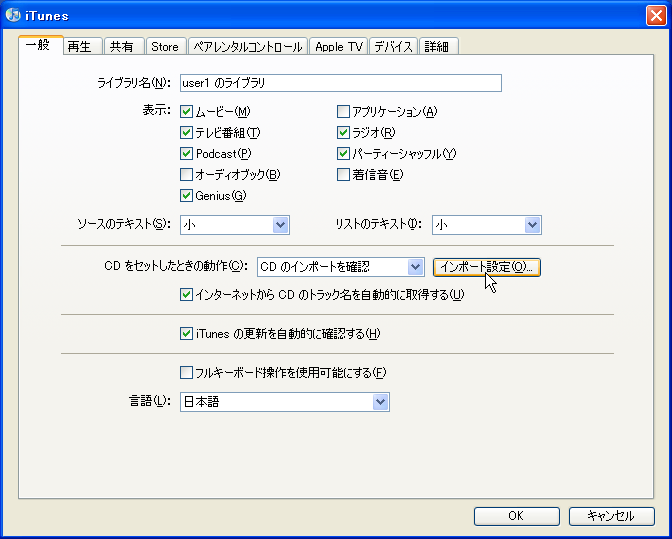This screenshot has height=539, width=672.
Task: Click the キャンセル button
Action: (611, 516)
